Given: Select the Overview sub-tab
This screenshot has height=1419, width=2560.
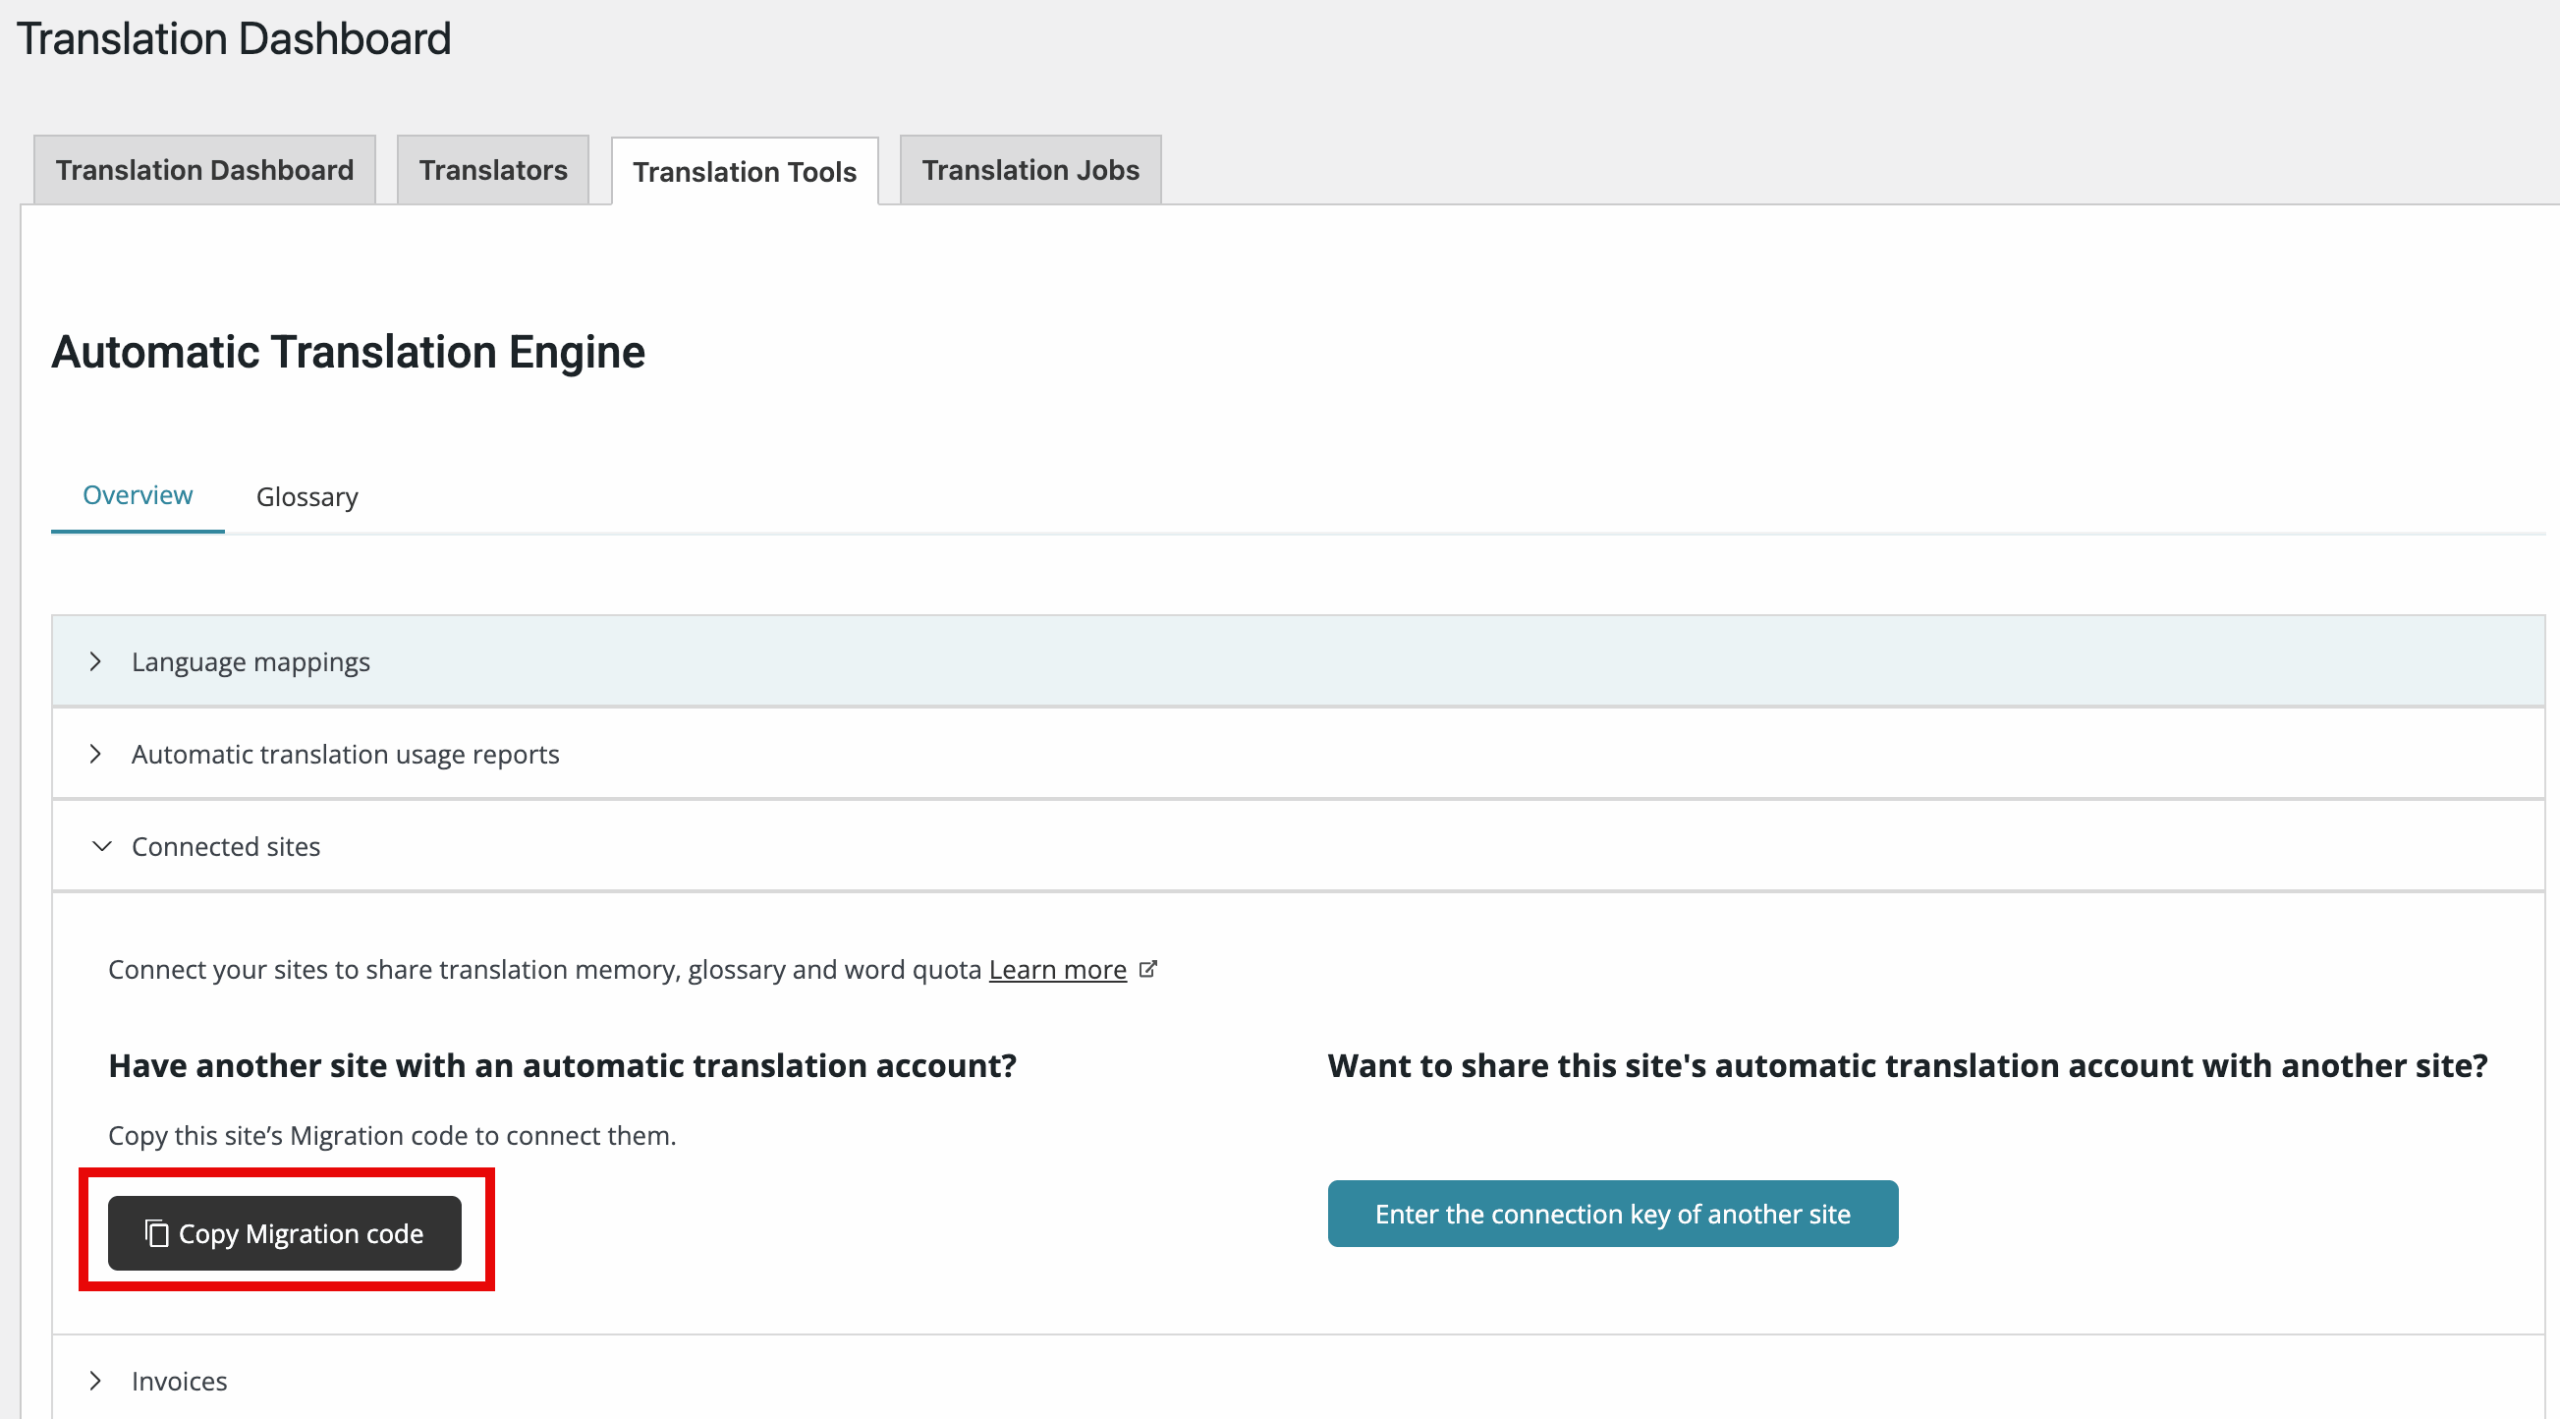Looking at the screenshot, I should tap(137, 495).
